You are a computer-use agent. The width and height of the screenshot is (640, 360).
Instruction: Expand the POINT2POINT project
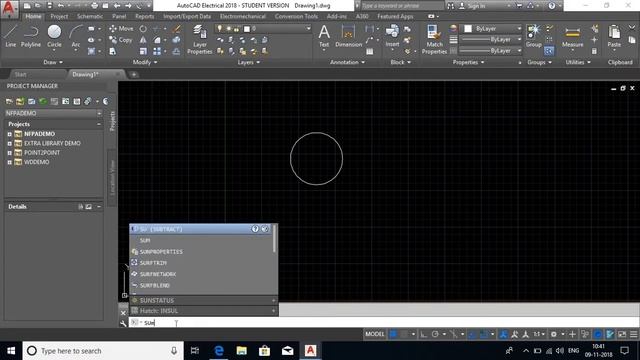[x=9, y=153]
